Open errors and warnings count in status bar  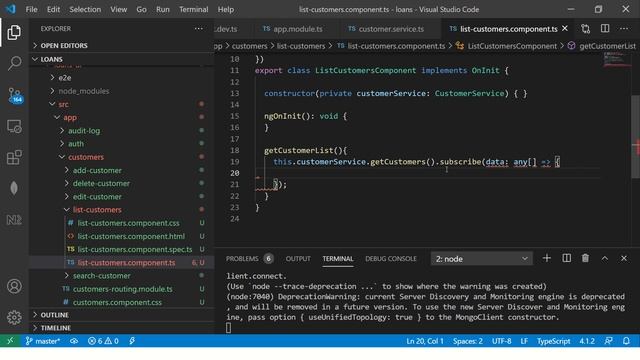click(103, 341)
